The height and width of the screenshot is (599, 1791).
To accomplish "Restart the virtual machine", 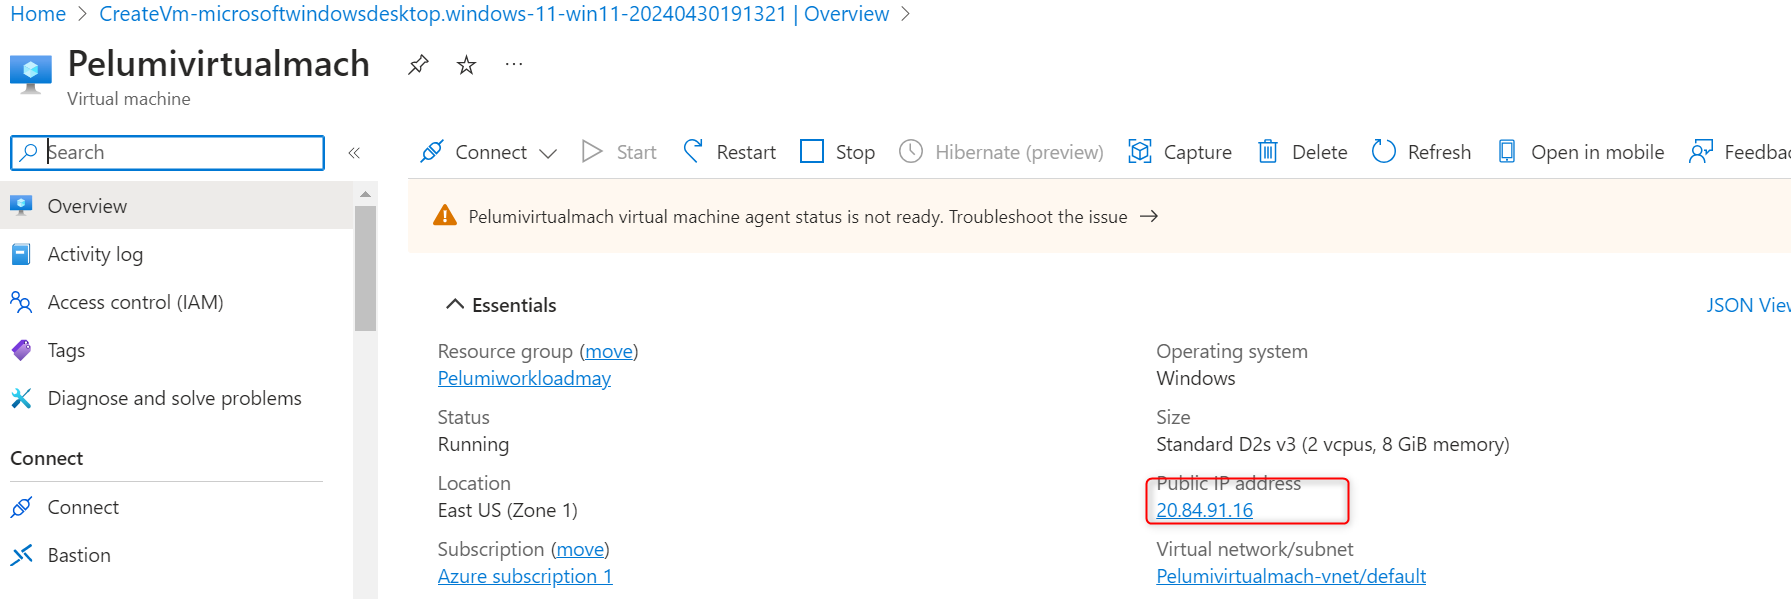I will pyautogui.click(x=729, y=152).
